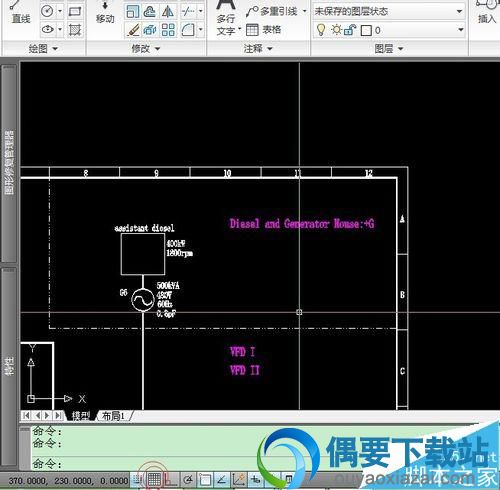
Task: Select the Circle drawing tool
Action: pyautogui.click(x=47, y=11)
